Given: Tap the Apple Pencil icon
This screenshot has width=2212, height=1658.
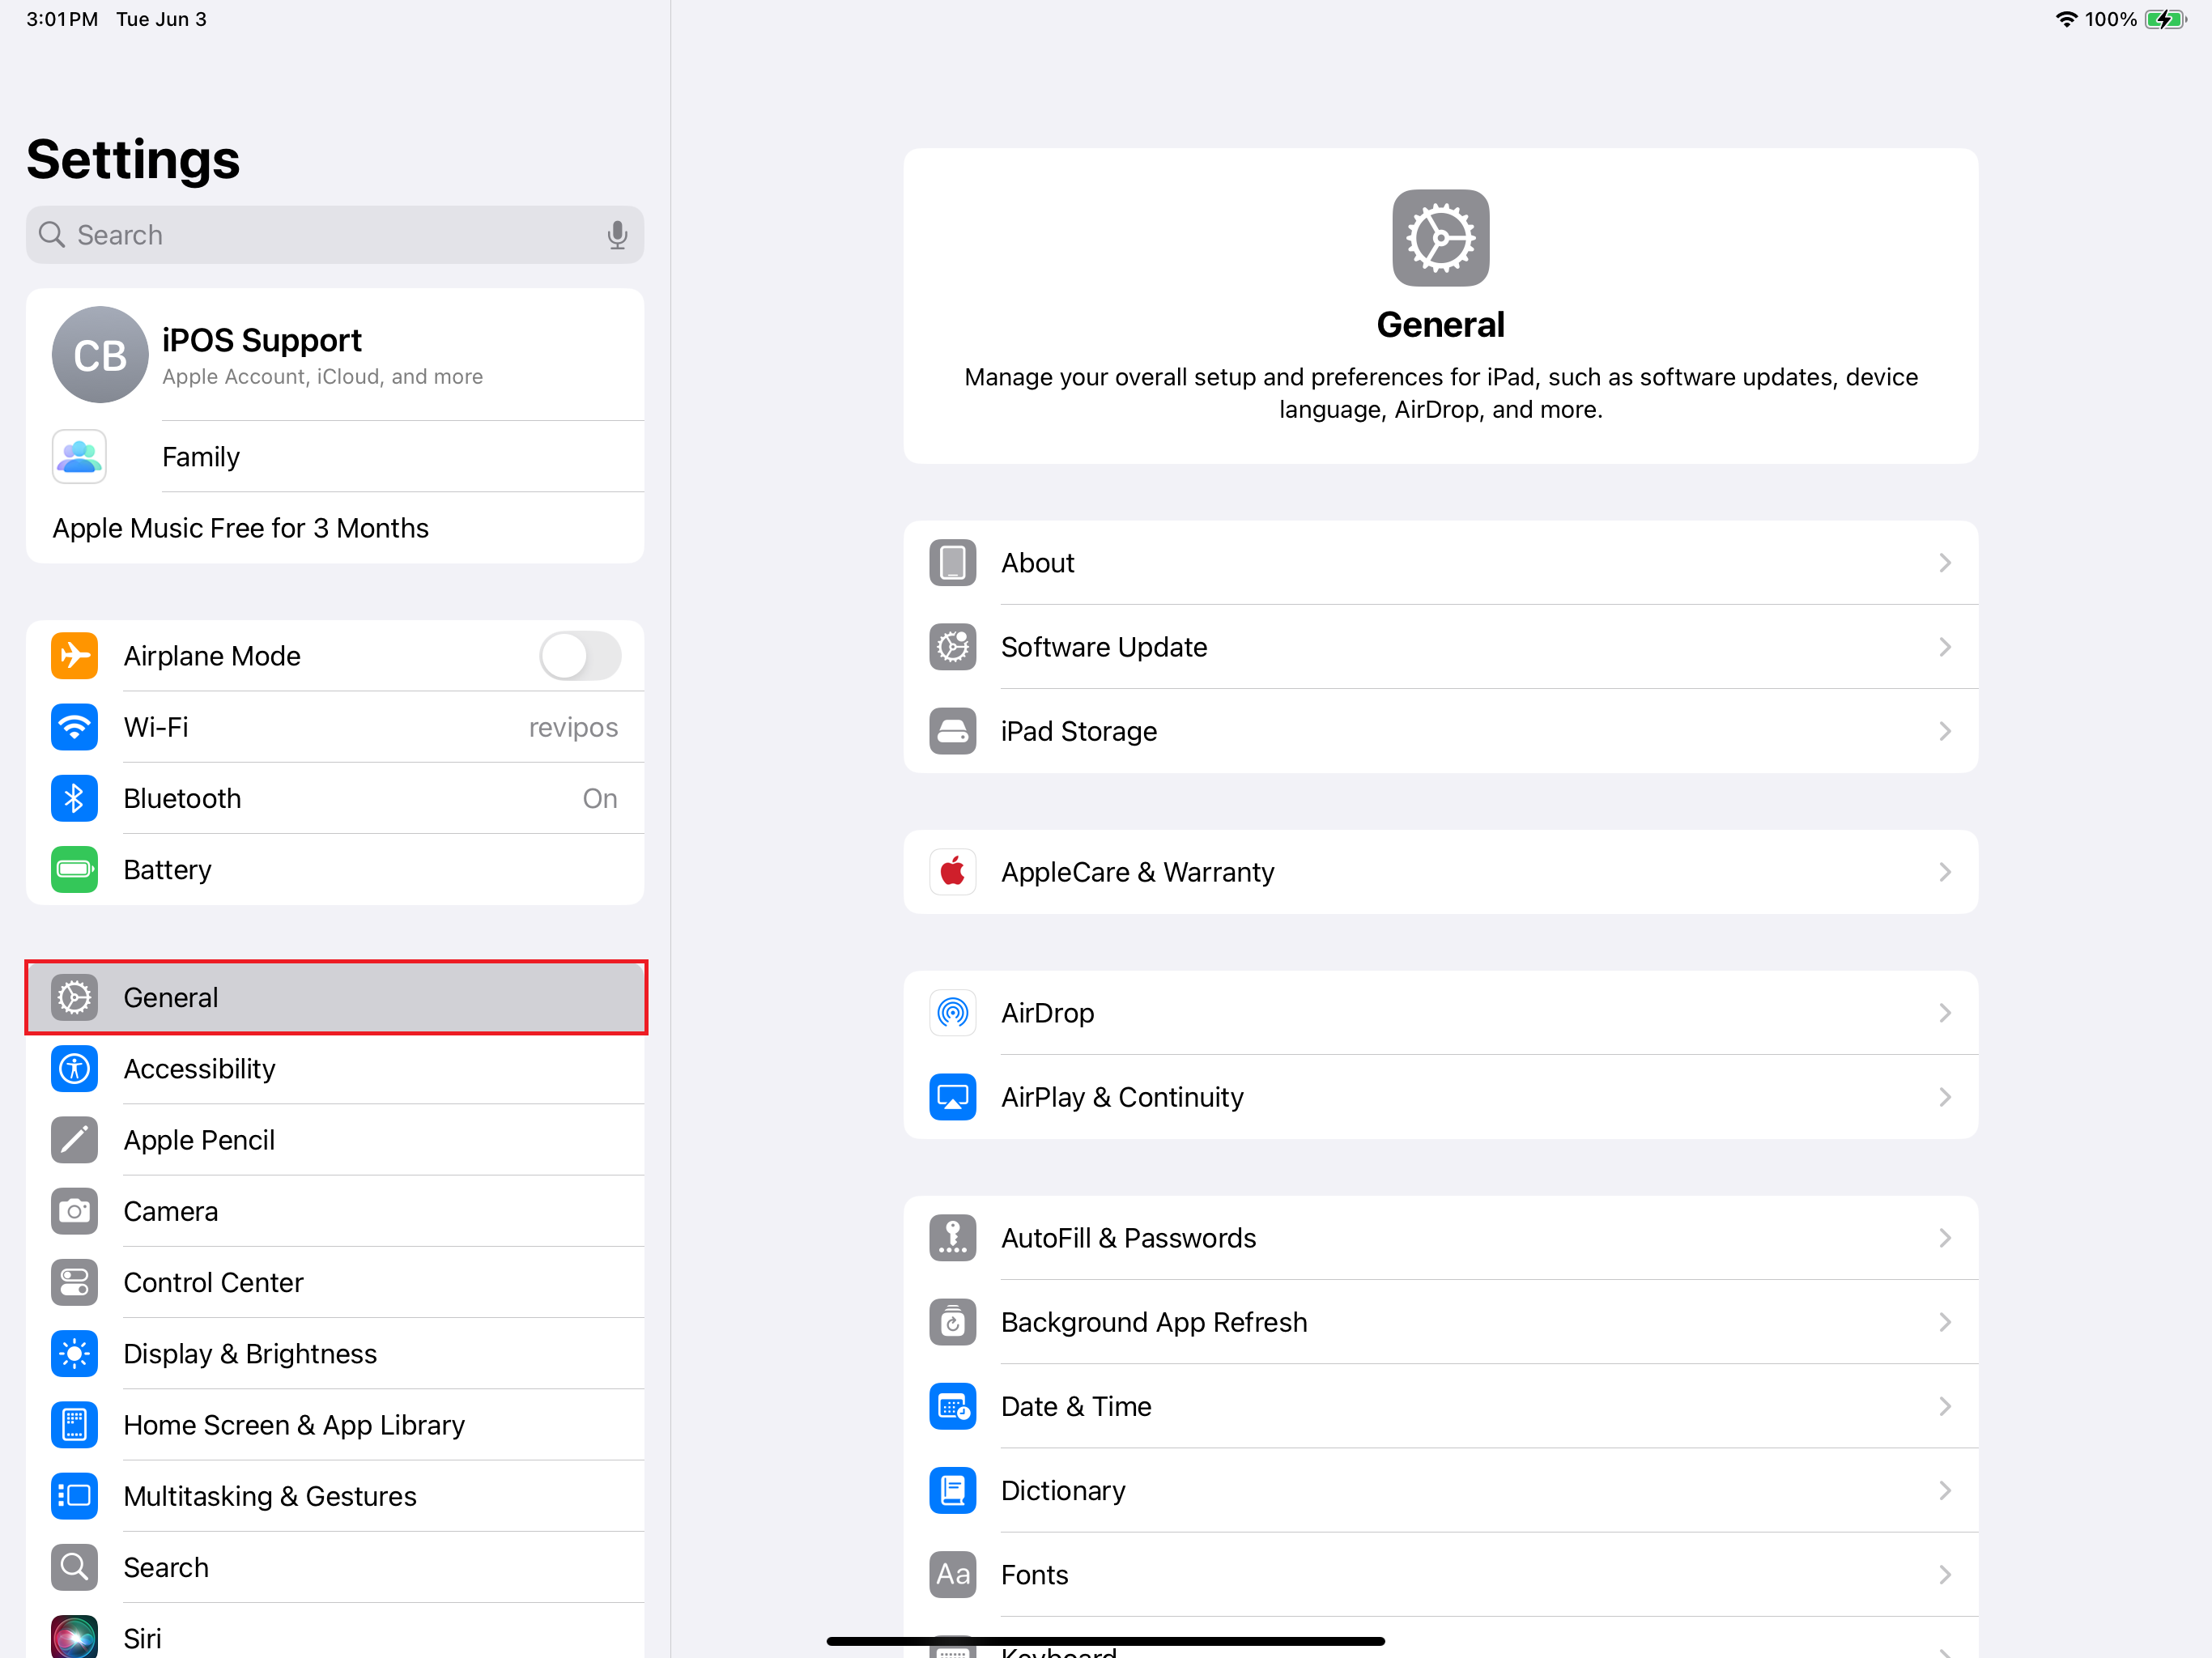Looking at the screenshot, I should pyautogui.click(x=74, y=1140).
